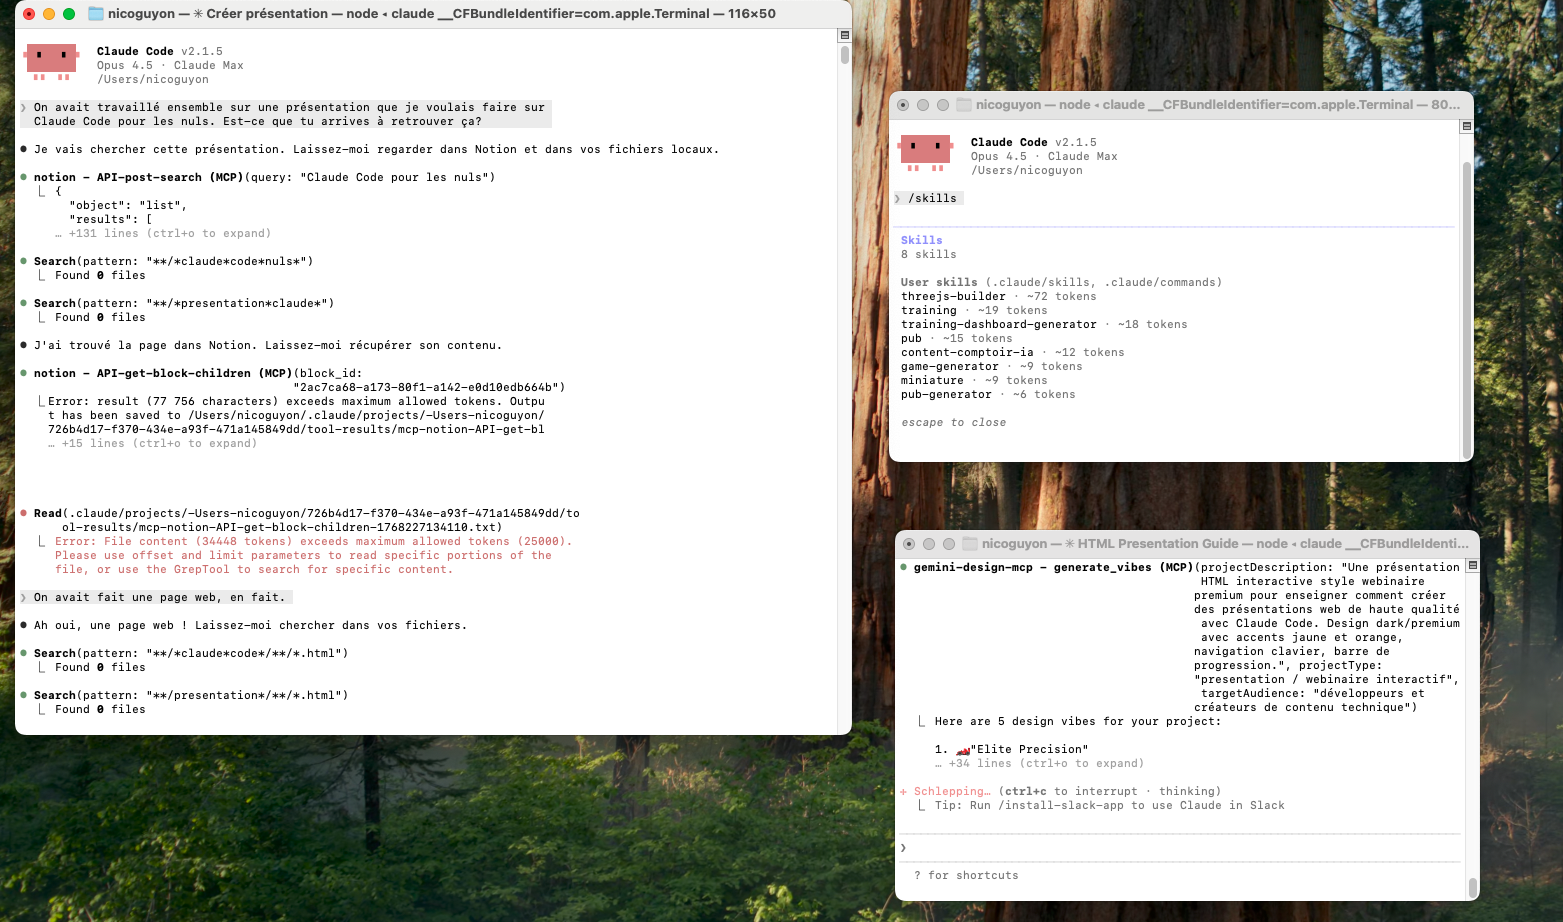
Task: Select the game-generator skill entry
Action: click(x=949, y=366)
